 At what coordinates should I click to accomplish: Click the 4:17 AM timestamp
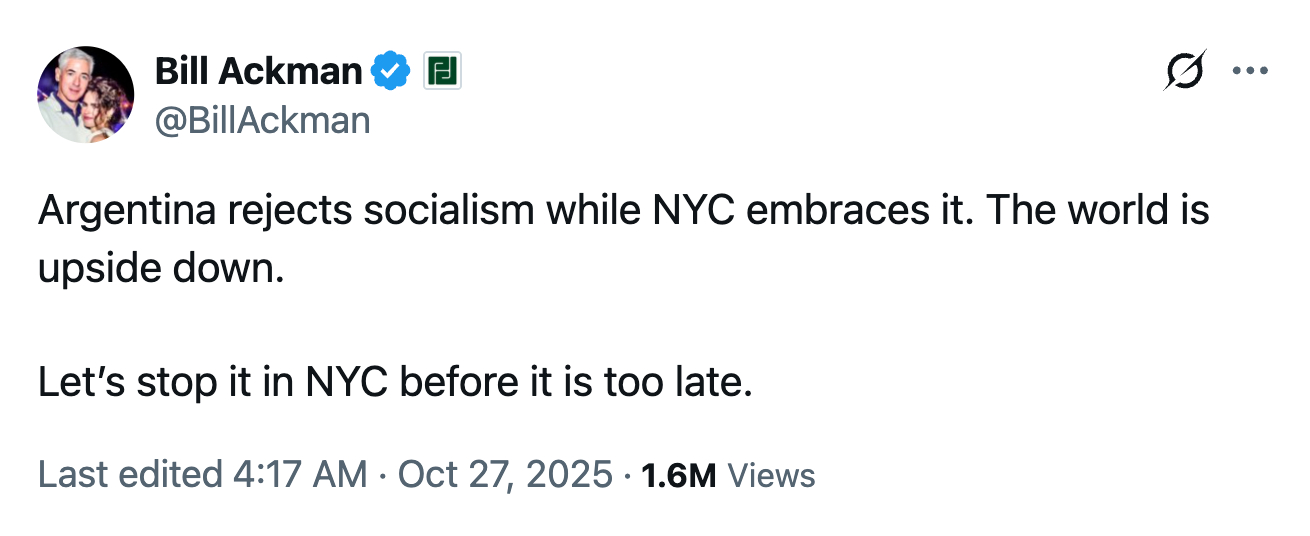click(x=299, y=474)
